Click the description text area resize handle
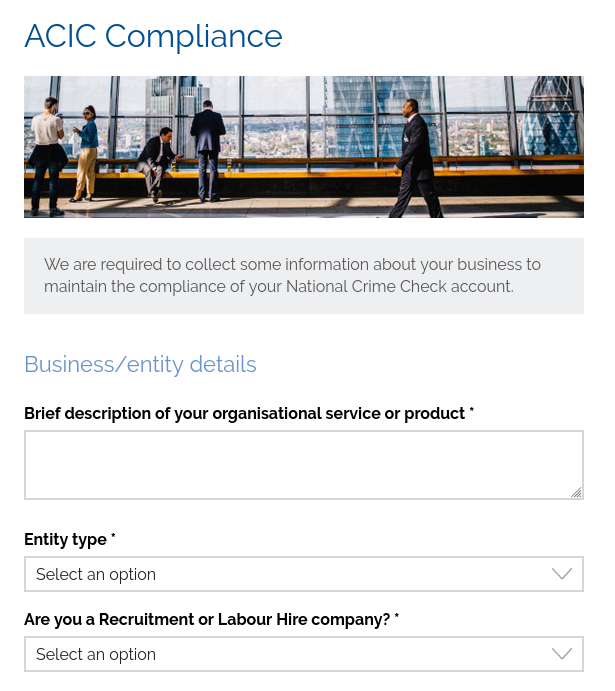 [576, 492]
